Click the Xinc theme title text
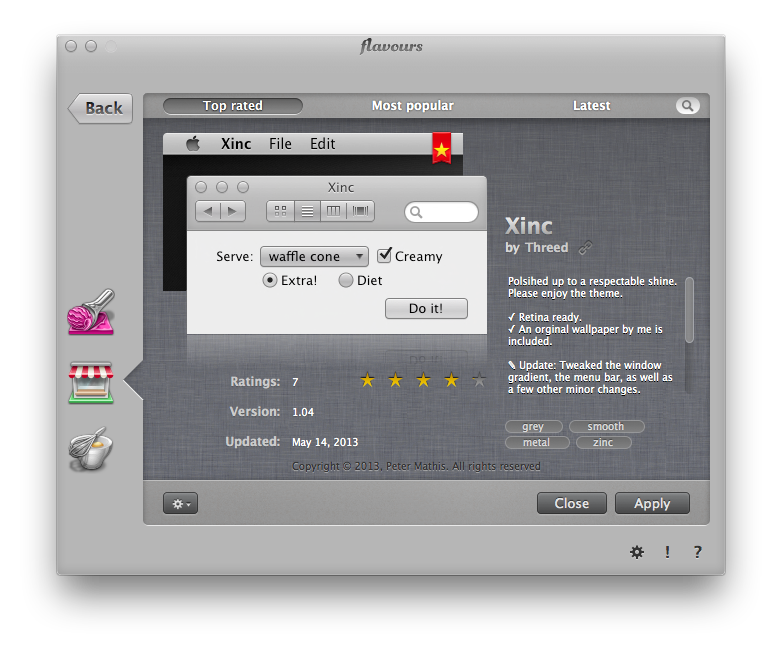Screen dimensions: 782x654 (529, 226)
